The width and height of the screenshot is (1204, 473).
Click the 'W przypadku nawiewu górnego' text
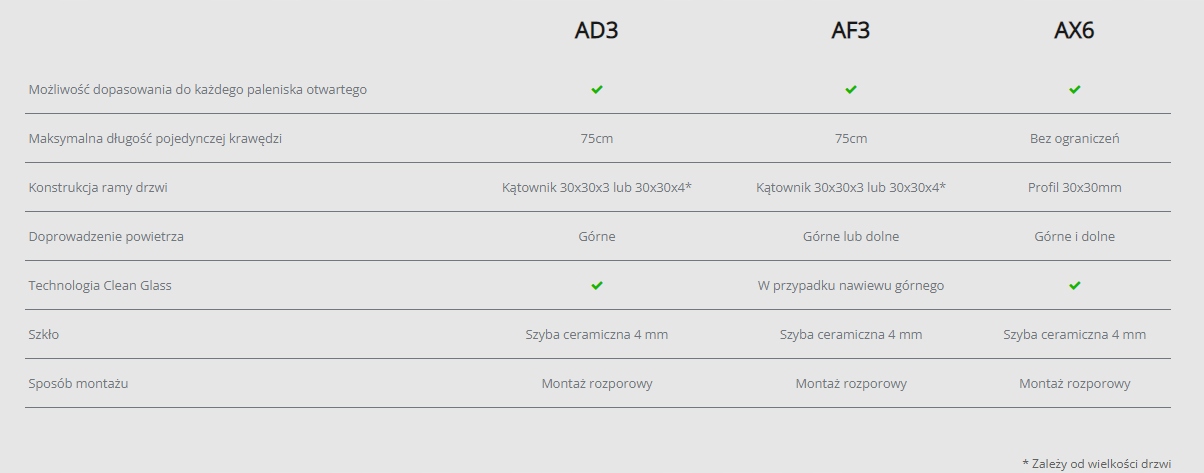[850, 285]
